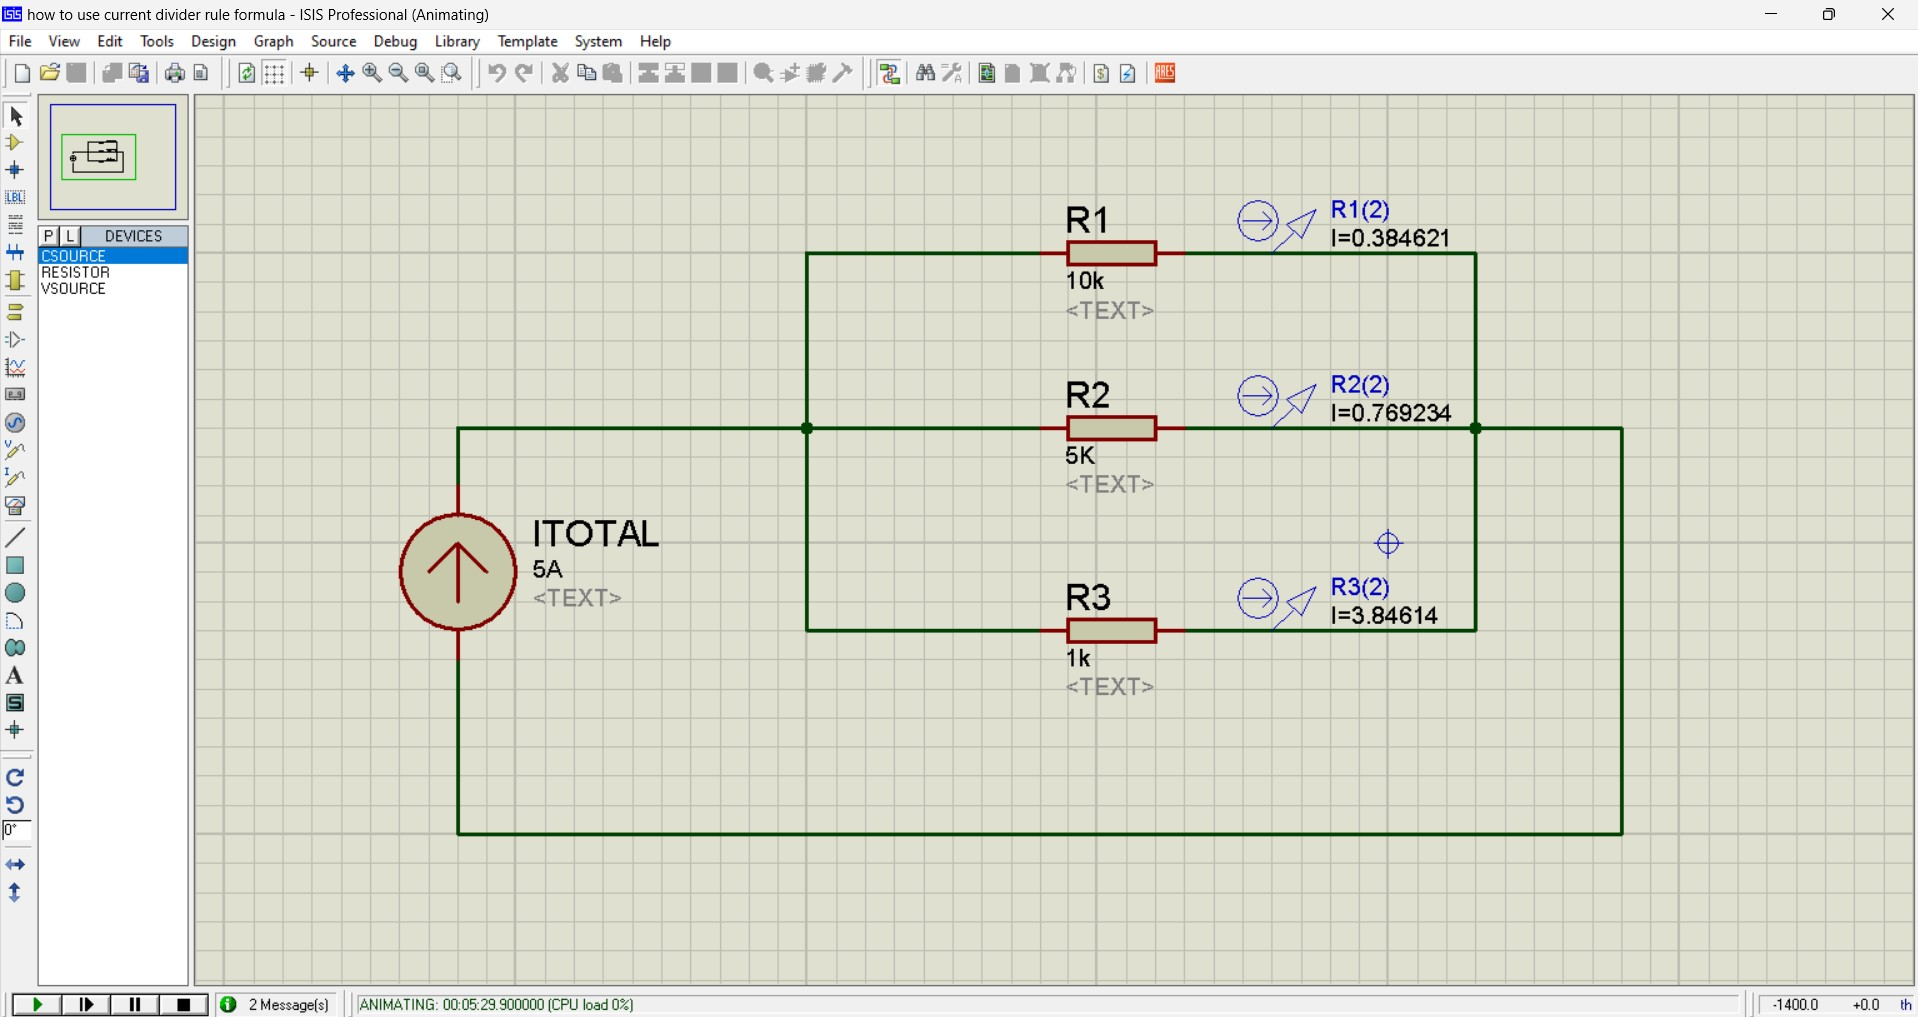Toggle the grid display button
This screenshot has width=1918, height=1017.
(274, 73)
